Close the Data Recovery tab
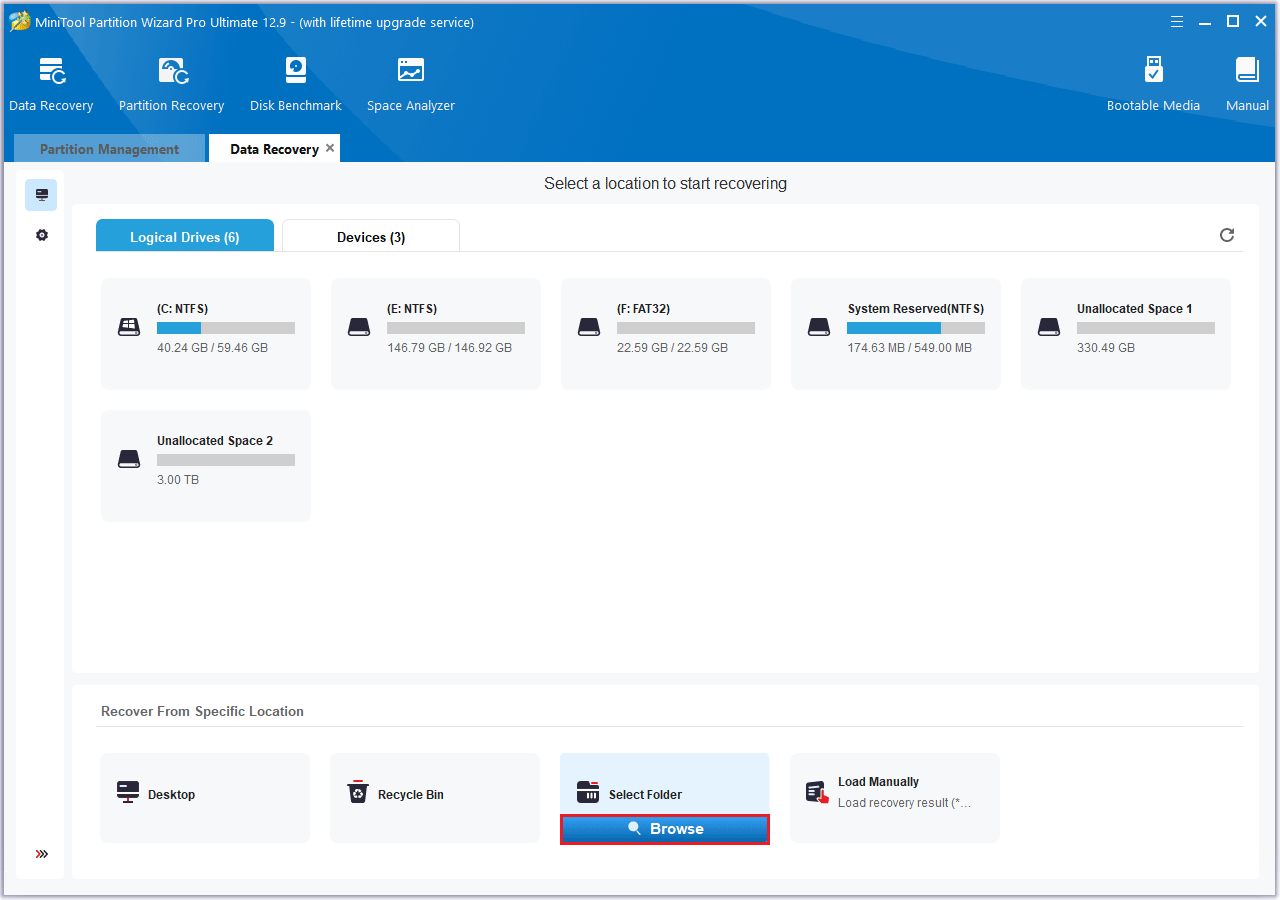Image resolution: width=1280 pixels, height=900 pixels. pyautogui.click(x=330, y=148)
